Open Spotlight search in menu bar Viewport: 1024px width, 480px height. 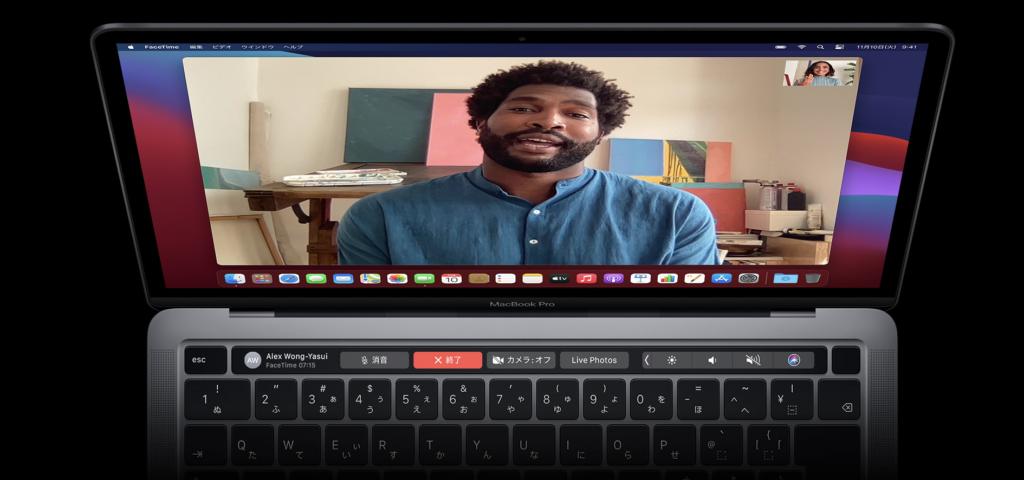820,47
